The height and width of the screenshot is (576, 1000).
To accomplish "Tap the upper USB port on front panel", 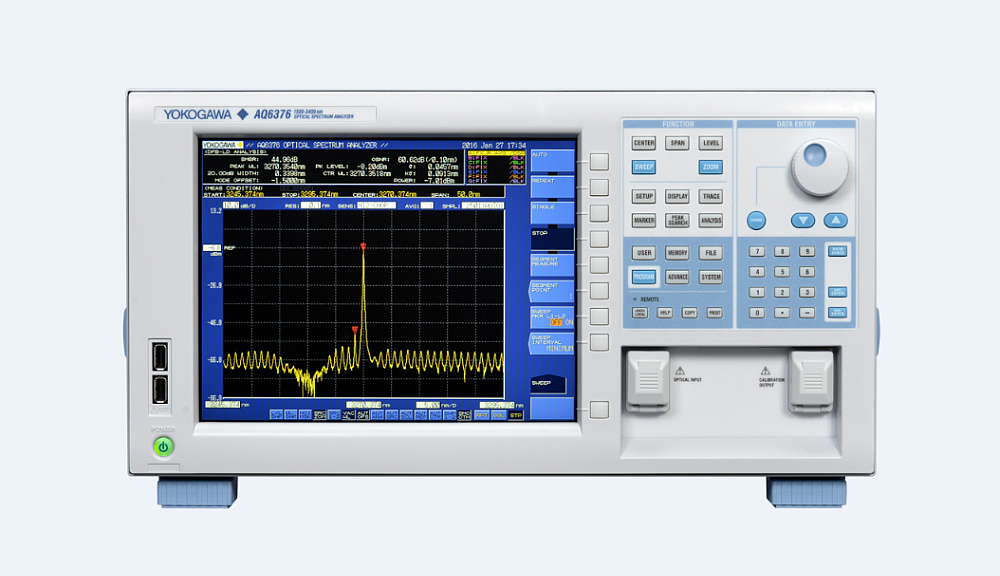I will coord(161,357).
